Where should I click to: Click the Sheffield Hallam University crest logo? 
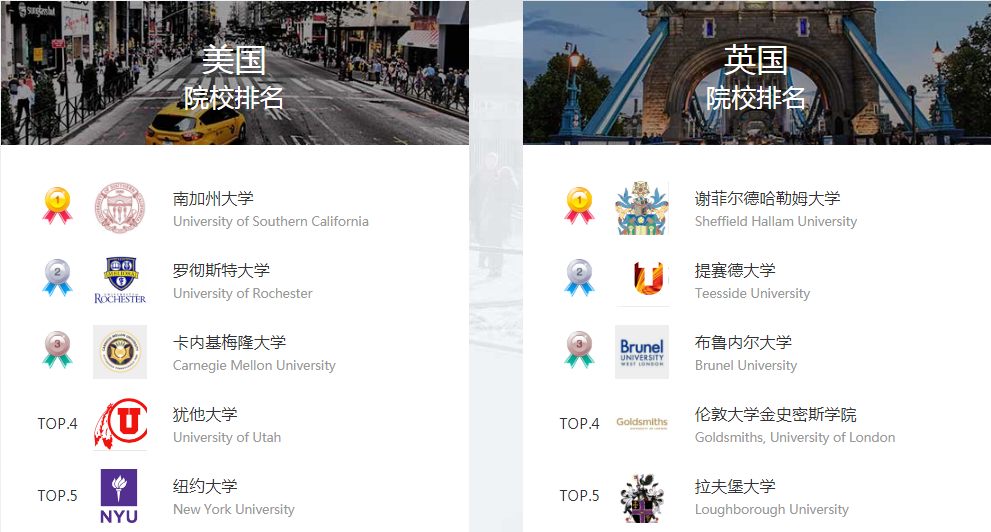641,208
